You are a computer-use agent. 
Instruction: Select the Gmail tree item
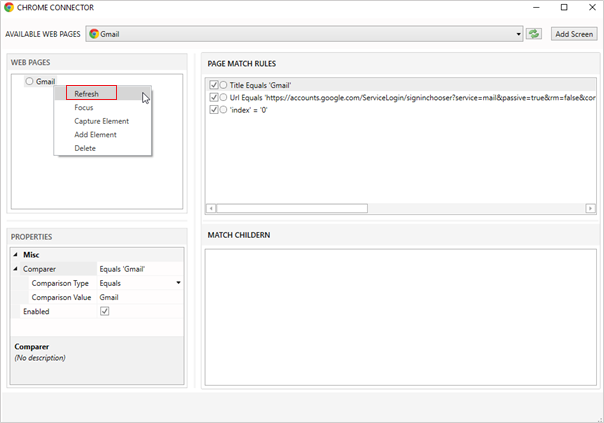45,81
